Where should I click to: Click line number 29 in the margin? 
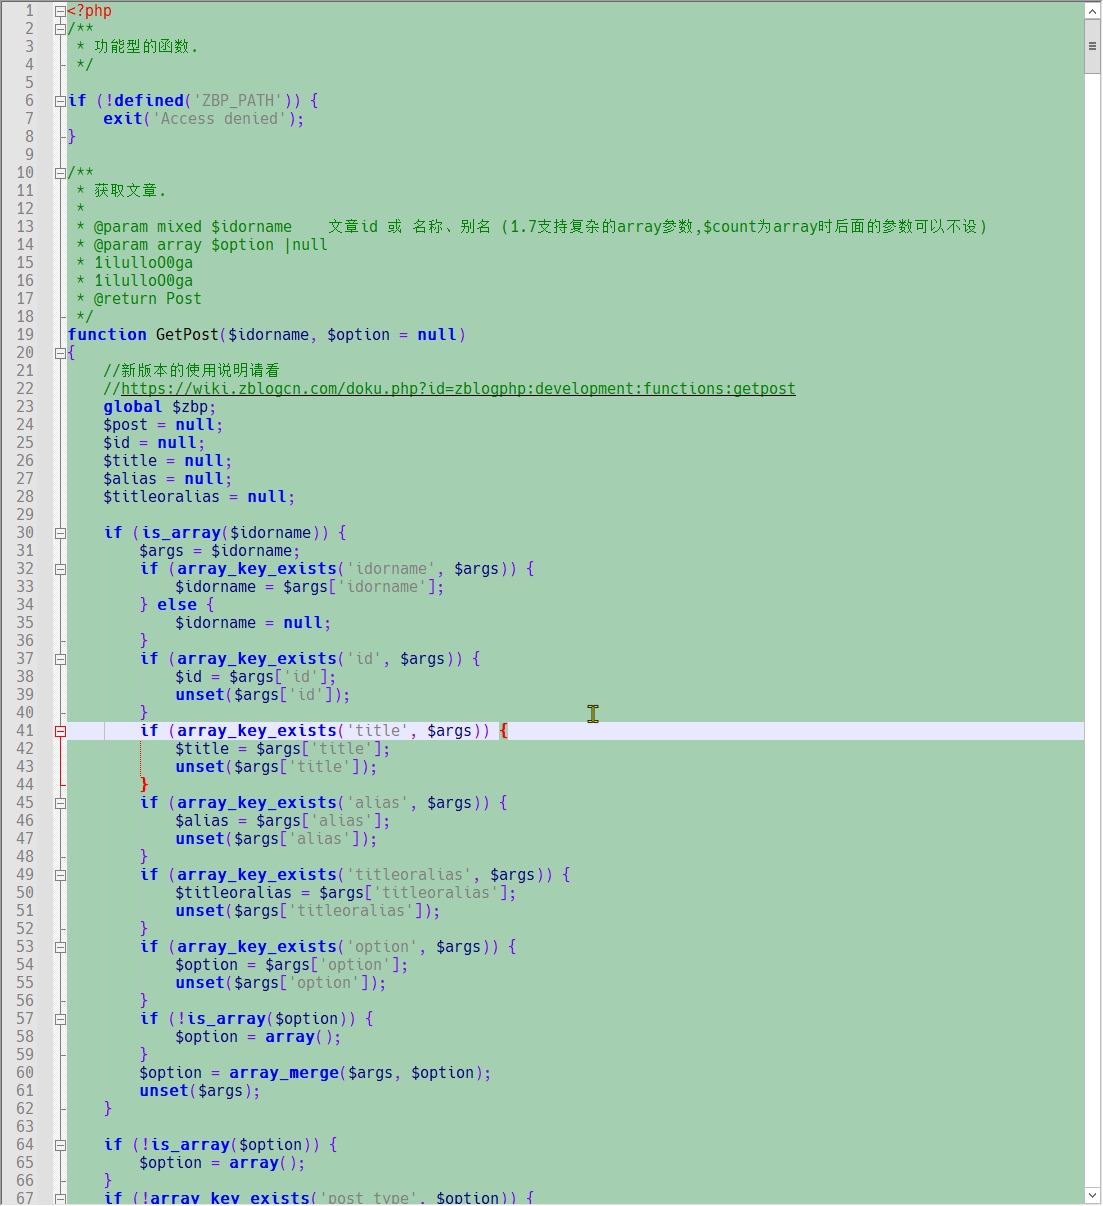25,515
